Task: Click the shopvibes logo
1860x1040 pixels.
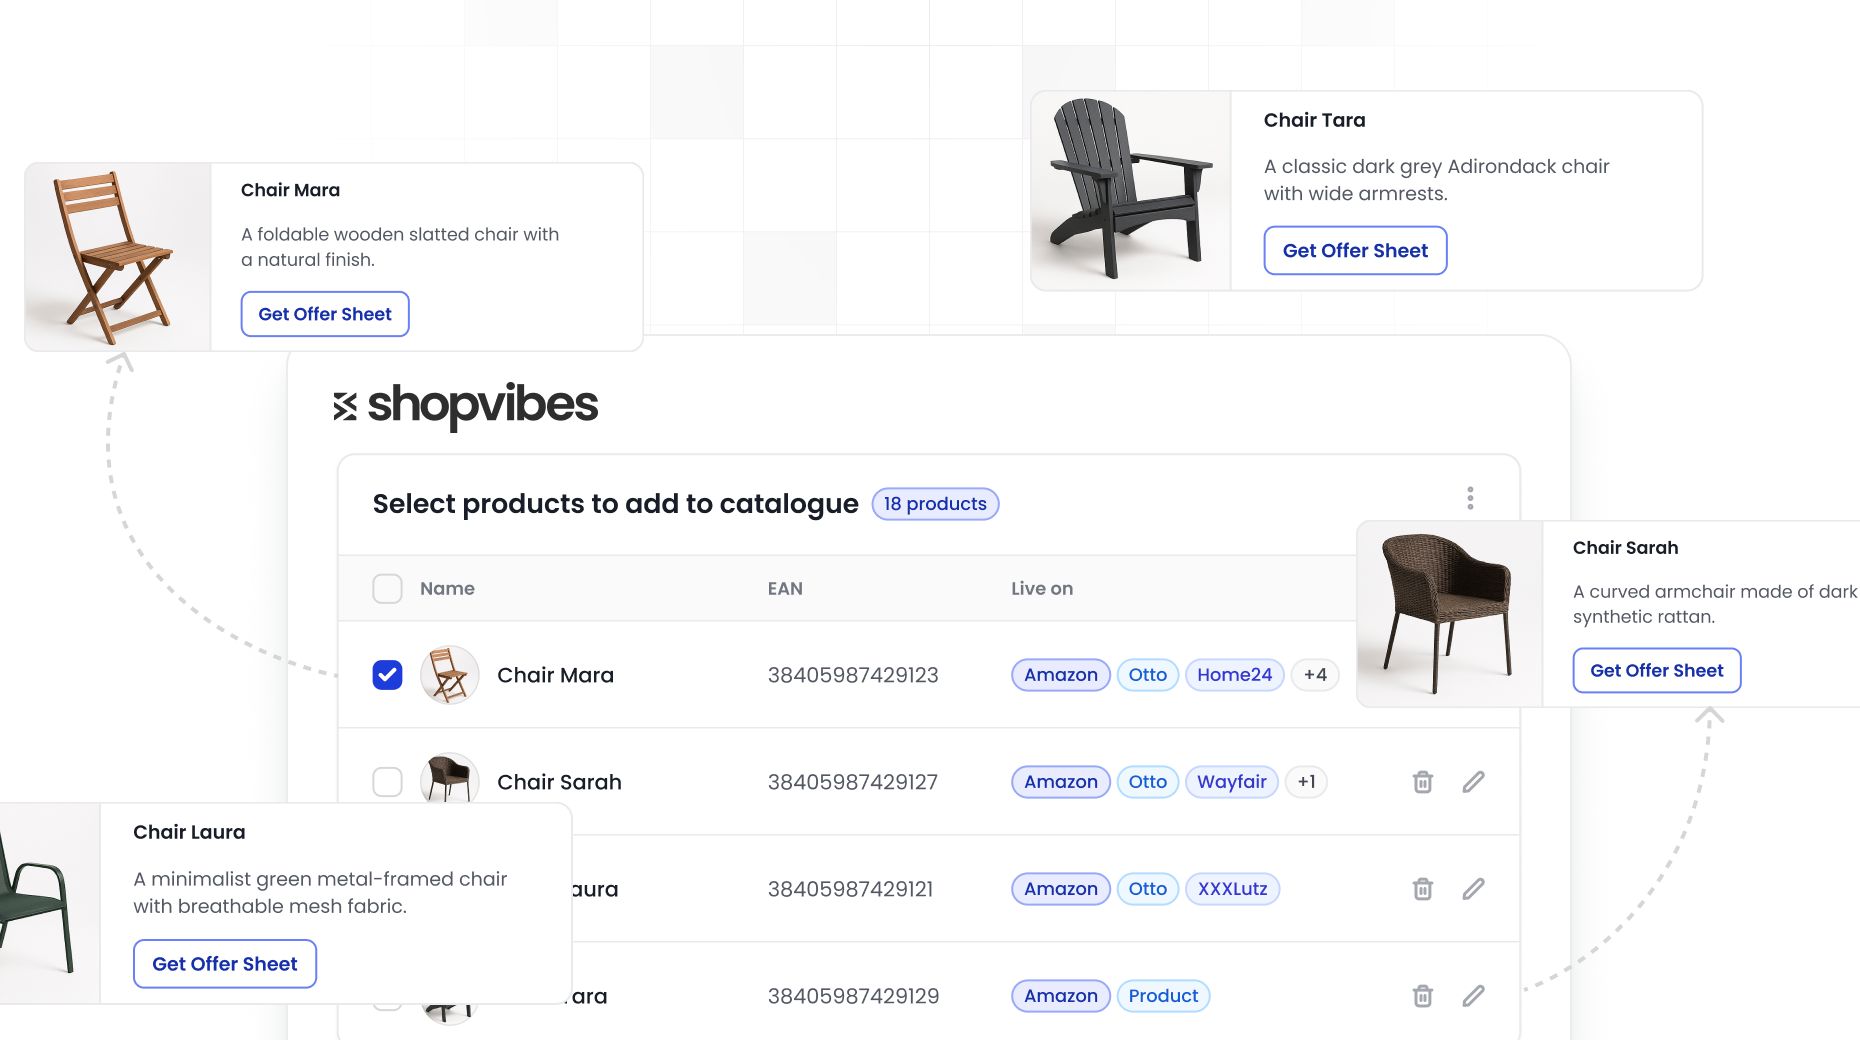Action: [465, 405]
